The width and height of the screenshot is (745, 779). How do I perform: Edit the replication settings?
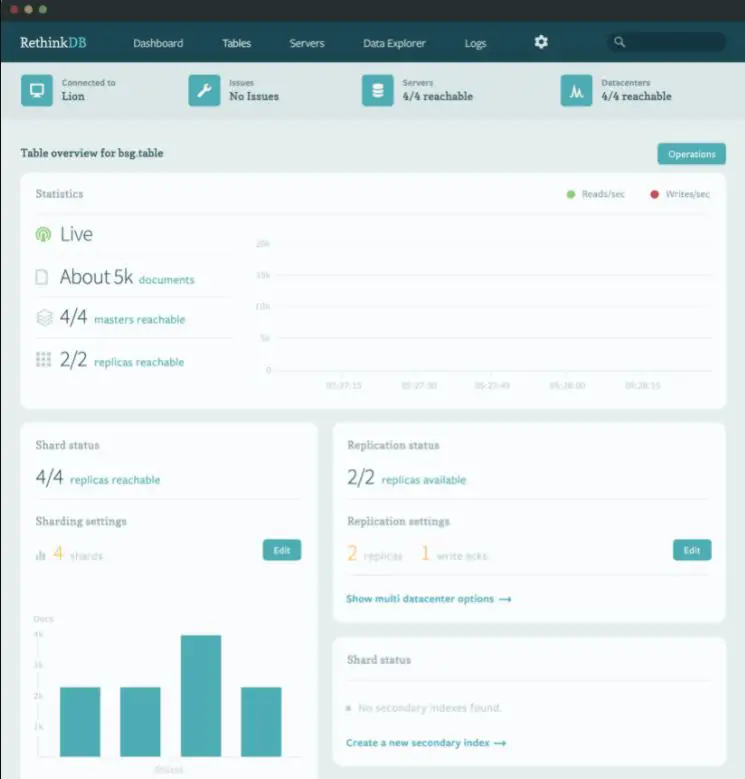(692, 550)
